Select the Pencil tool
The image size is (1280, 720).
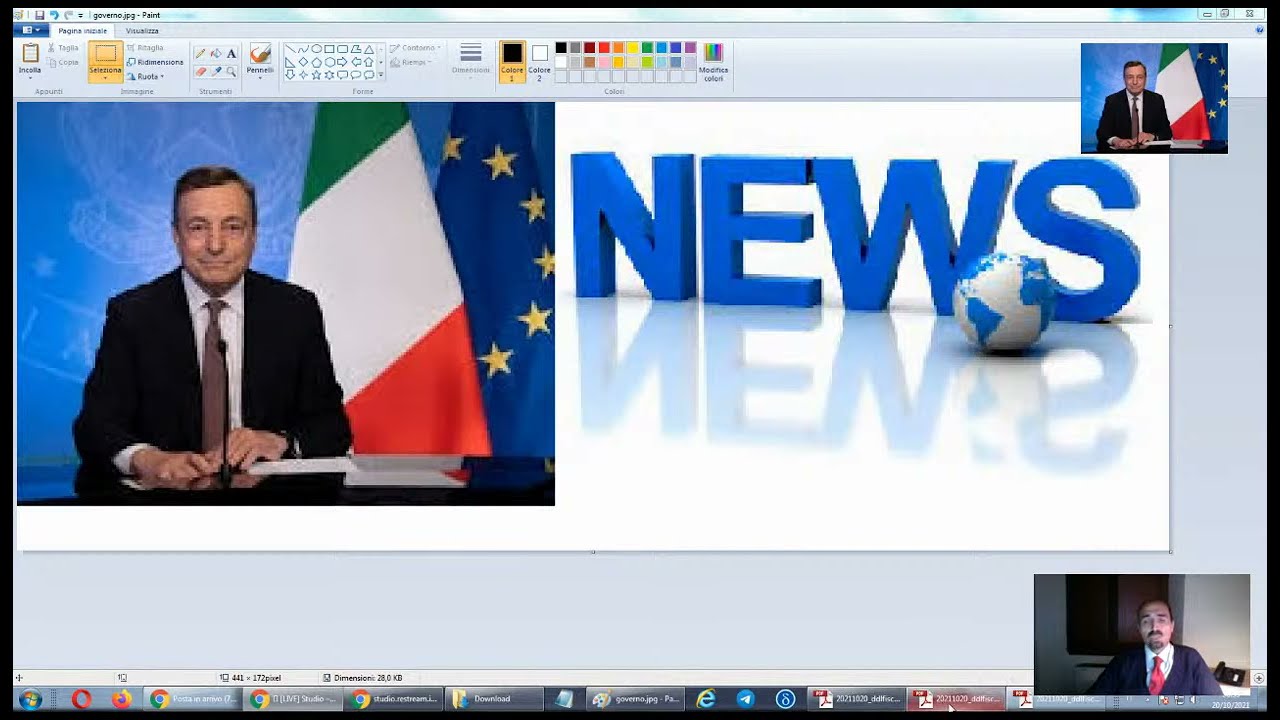pyautogui.click(x=200, y=54)
